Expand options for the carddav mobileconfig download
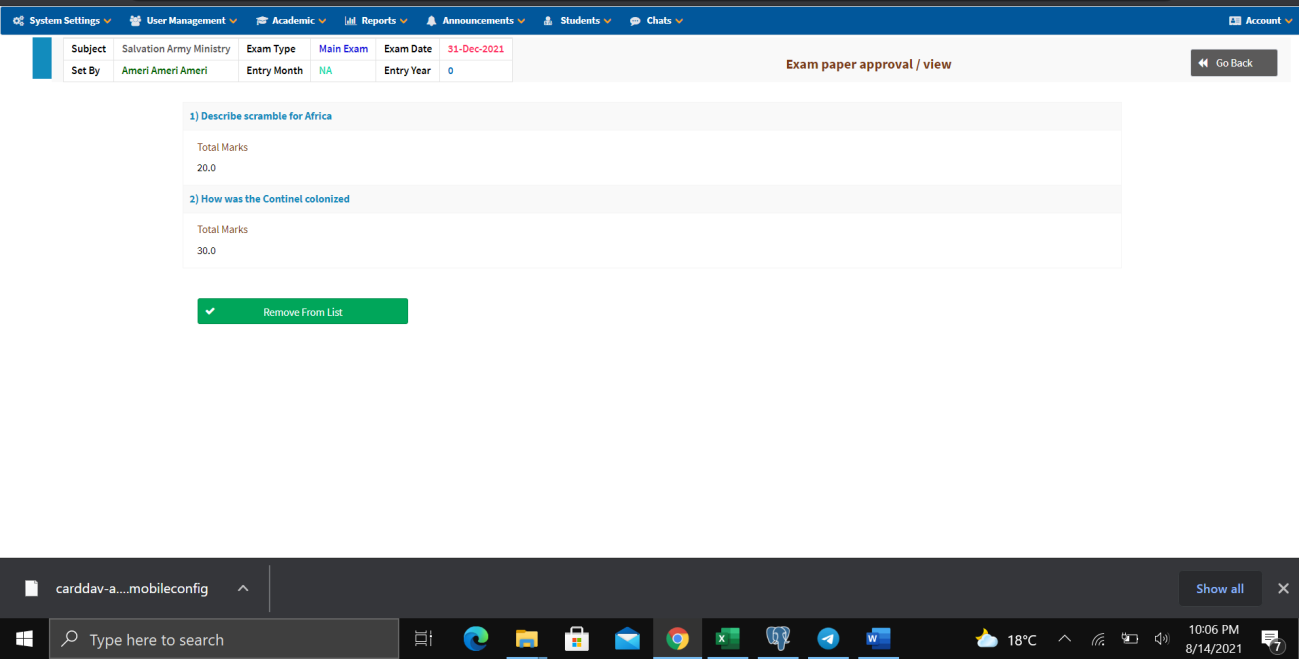1299x659 pixels. click(x=242, y=588)
